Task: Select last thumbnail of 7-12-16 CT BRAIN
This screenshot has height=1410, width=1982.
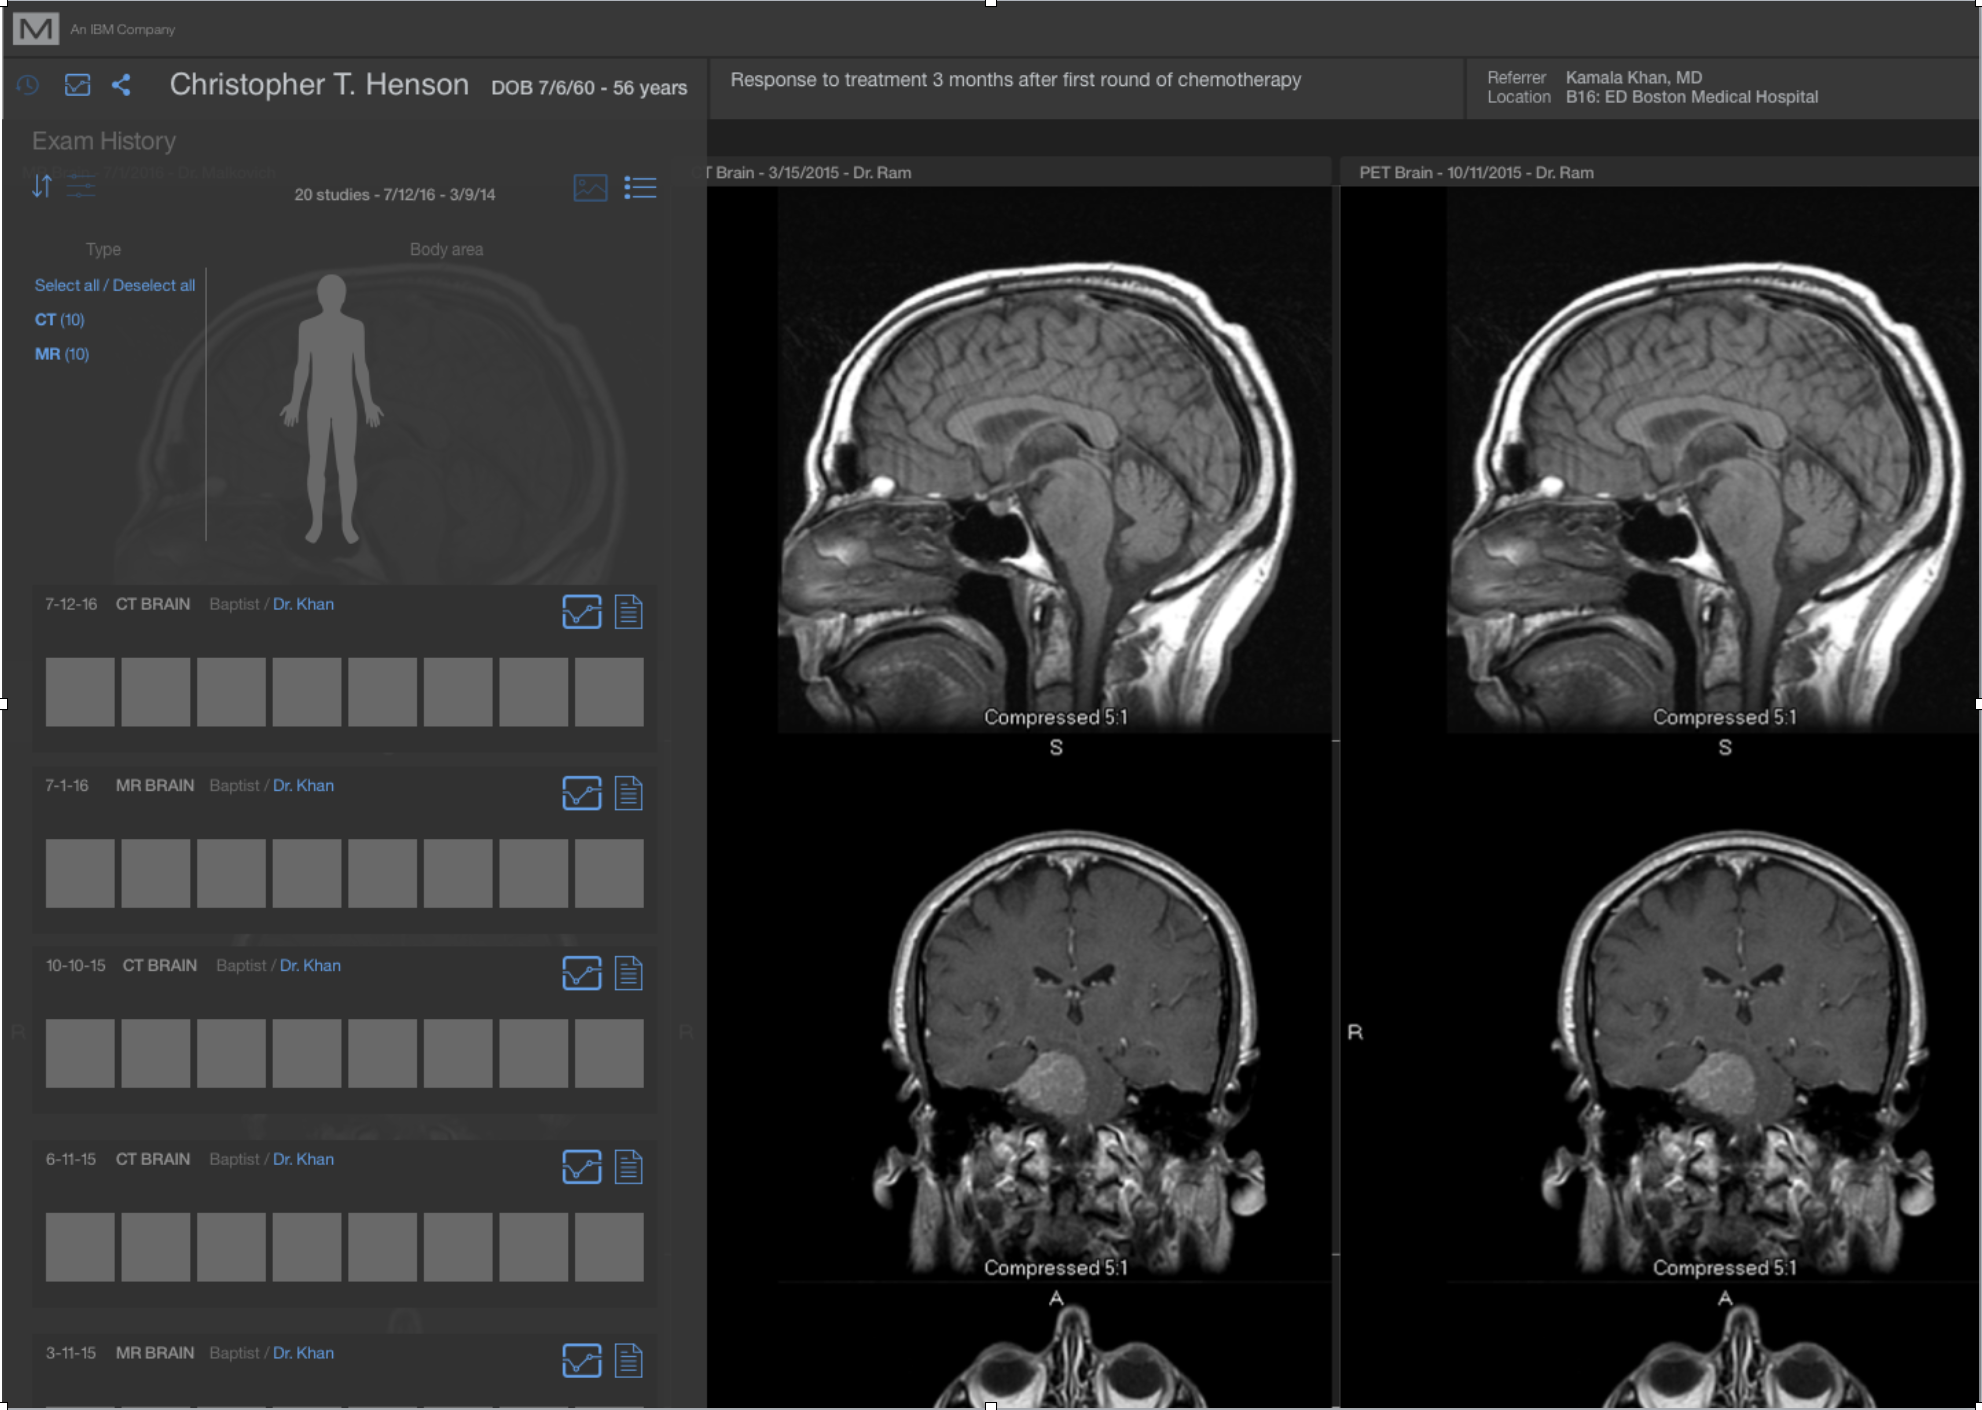Action: (x=609, y=692)
